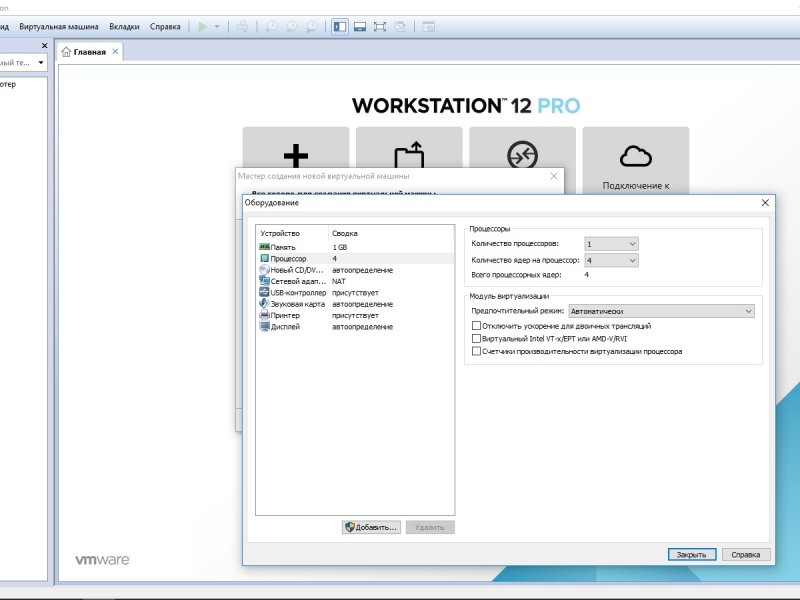
Task: Select the Дисплей device row
Action: pos(356,327)
